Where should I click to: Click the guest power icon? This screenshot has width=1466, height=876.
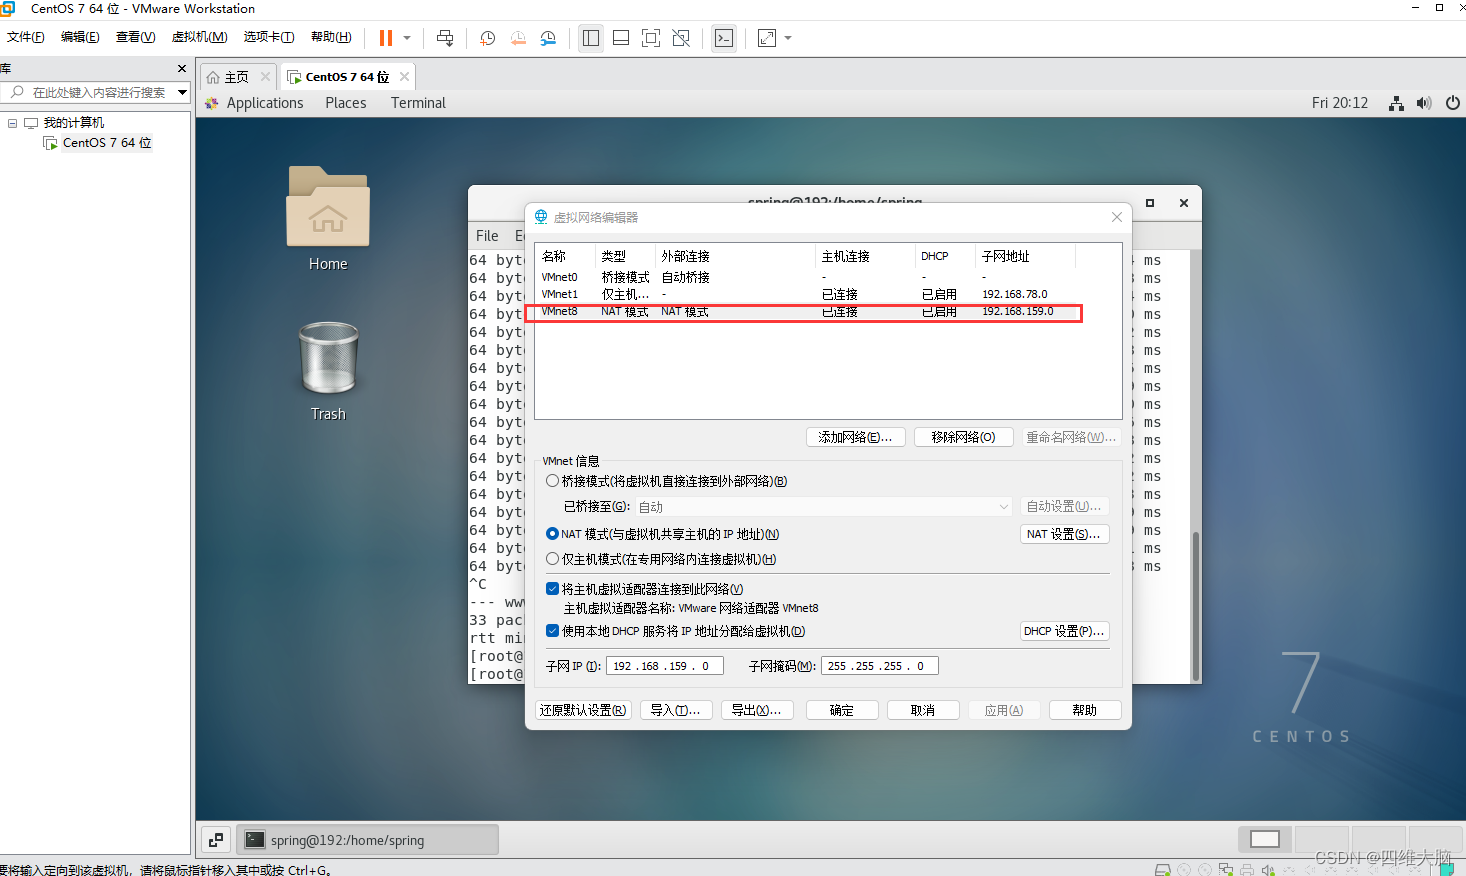(x=1453, y=103)
